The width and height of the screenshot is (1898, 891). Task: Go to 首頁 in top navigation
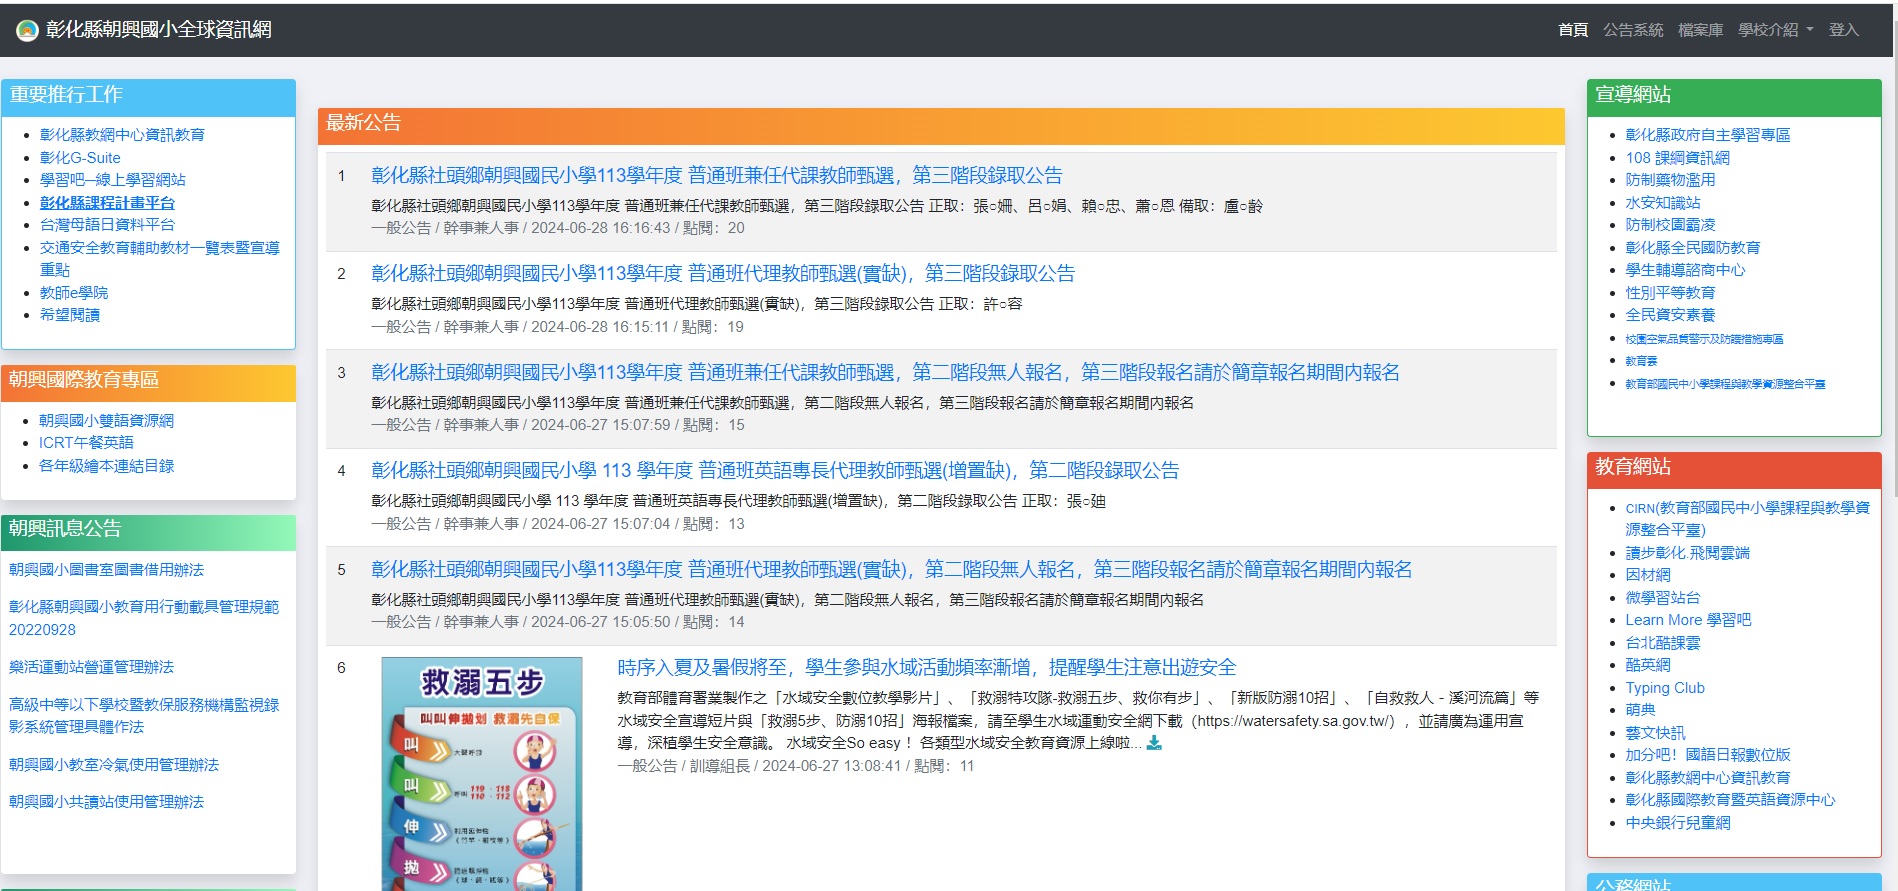1573,30
